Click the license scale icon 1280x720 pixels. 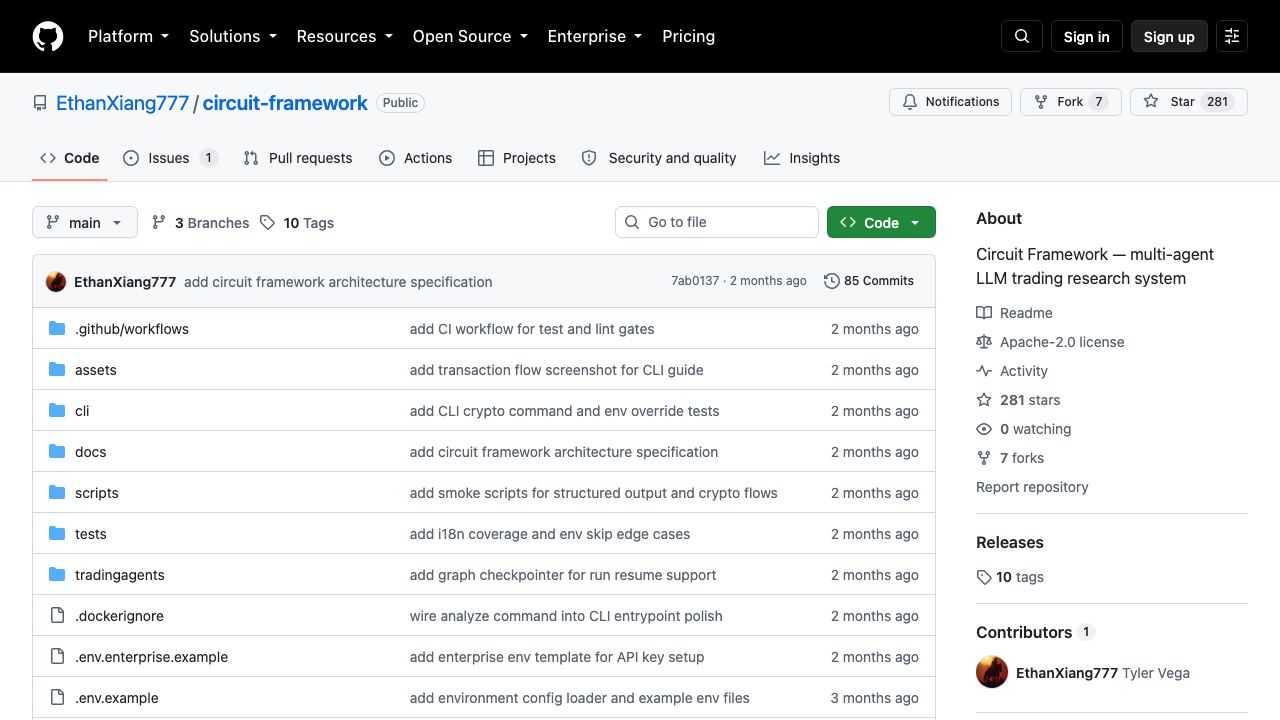[984, 342]
